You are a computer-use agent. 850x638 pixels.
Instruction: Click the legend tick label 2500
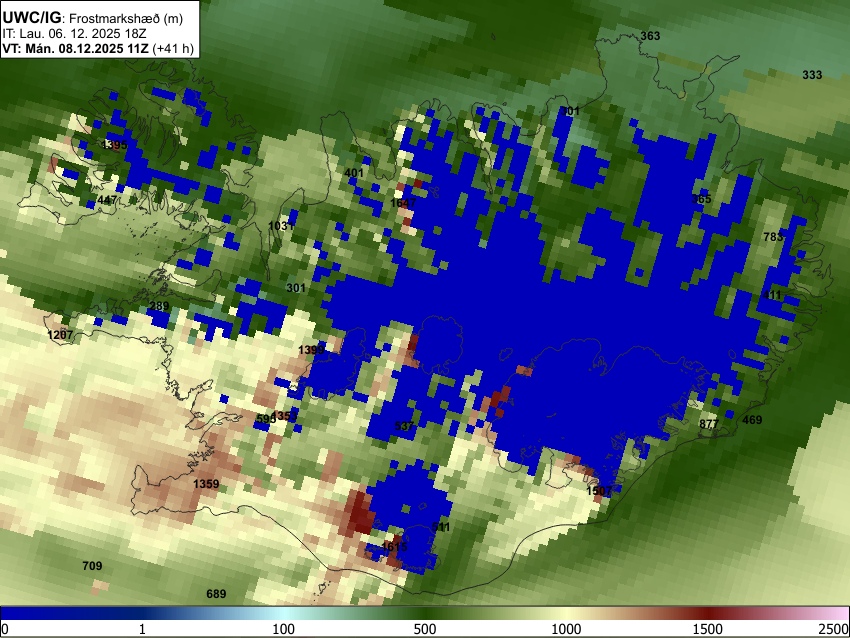pos(834,629)
